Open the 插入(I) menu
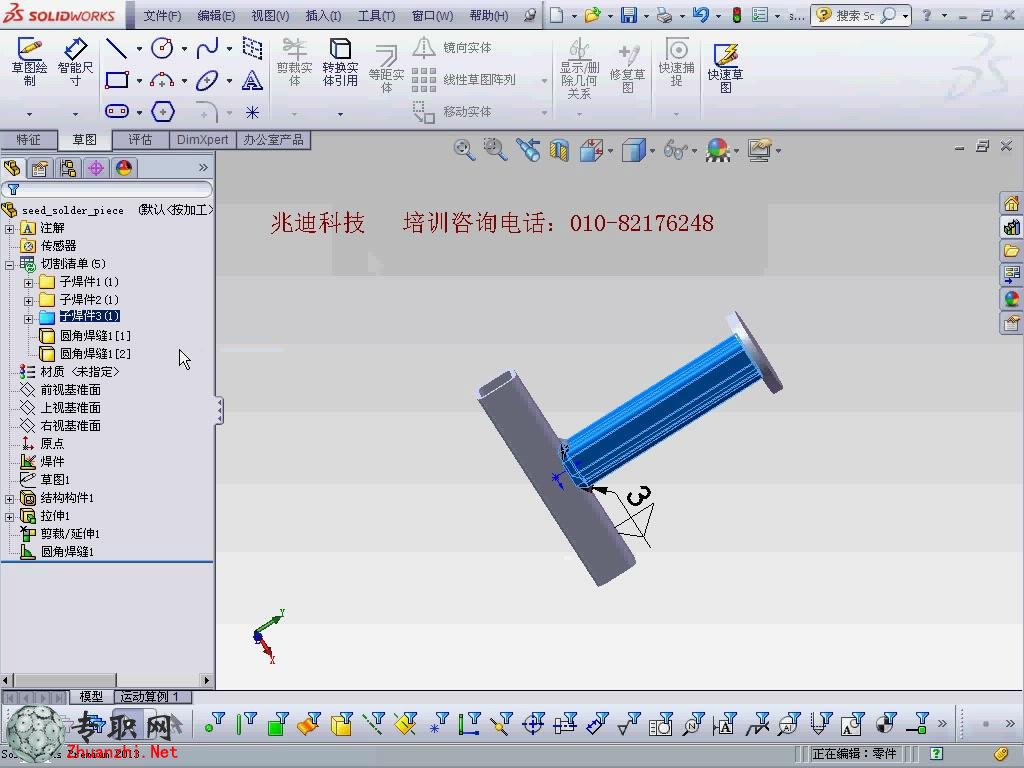This screenshot has width=1024, height=768. click(323, 15)
